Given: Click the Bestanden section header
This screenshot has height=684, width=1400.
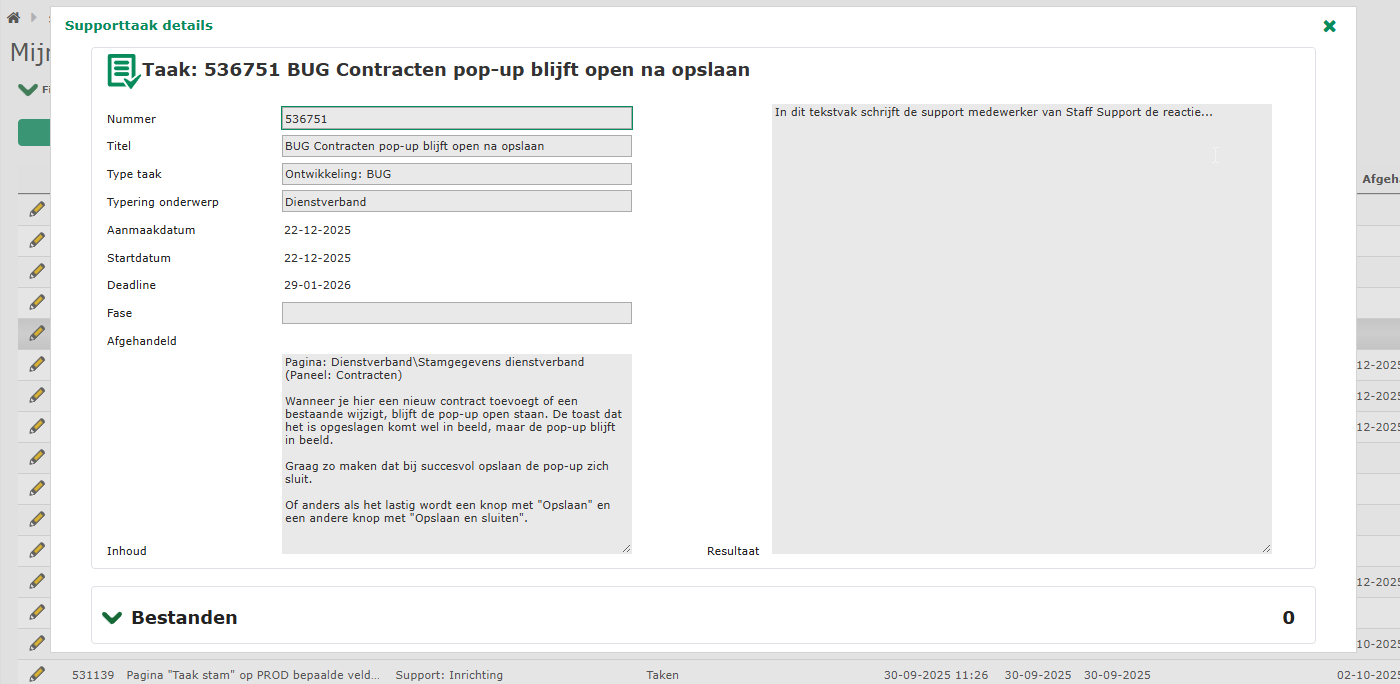Looking at the screenshot, I should (184, 617).
